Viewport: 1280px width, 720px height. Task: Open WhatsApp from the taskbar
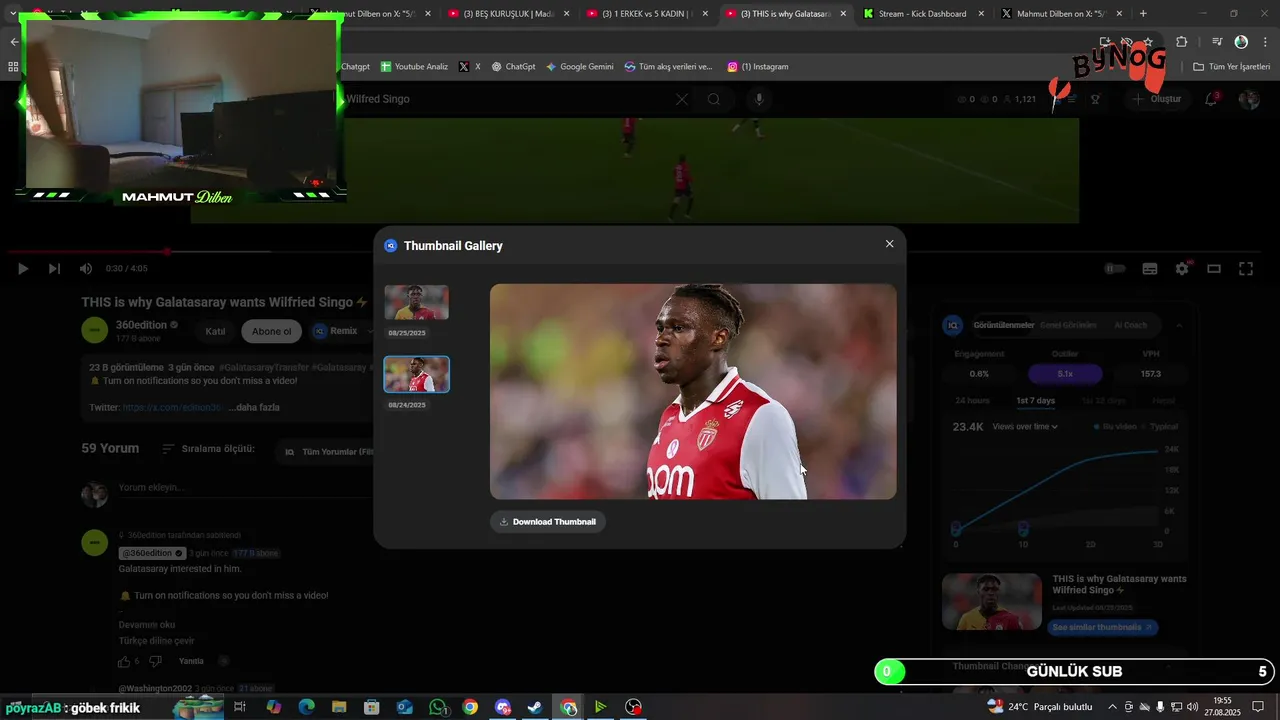438,707
